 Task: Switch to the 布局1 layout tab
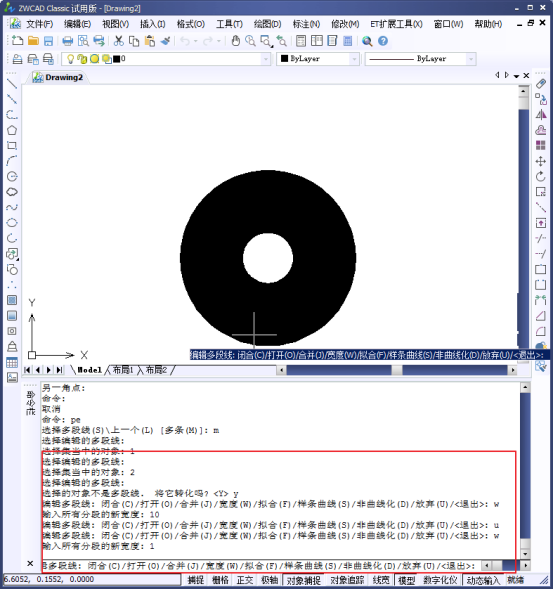(123, 370)
